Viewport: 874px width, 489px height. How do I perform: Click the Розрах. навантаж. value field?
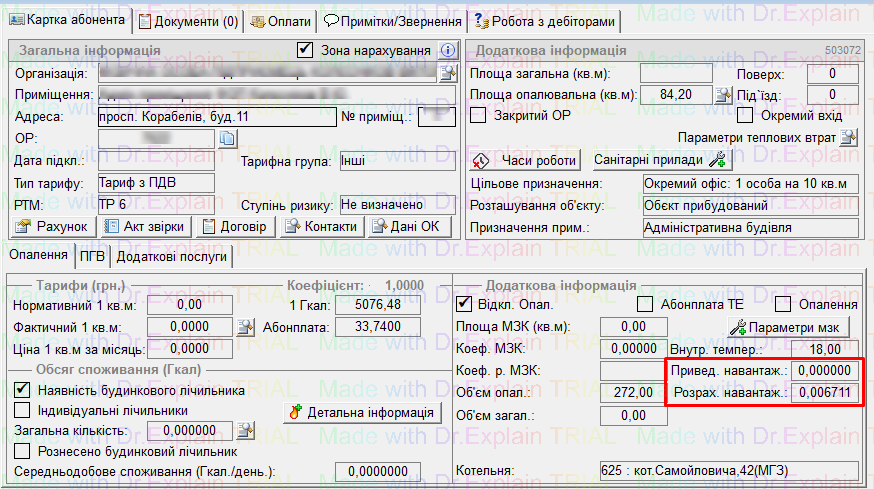pos(822,393)
